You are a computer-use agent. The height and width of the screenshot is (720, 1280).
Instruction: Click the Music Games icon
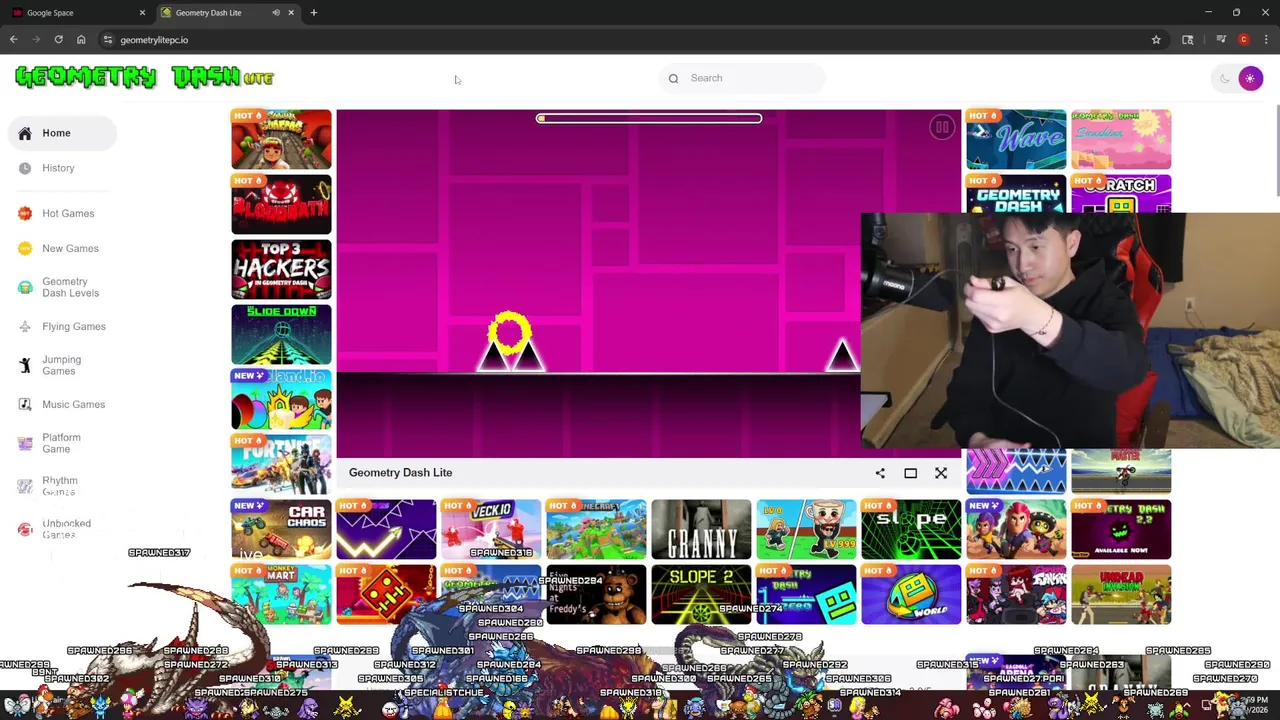25,404
